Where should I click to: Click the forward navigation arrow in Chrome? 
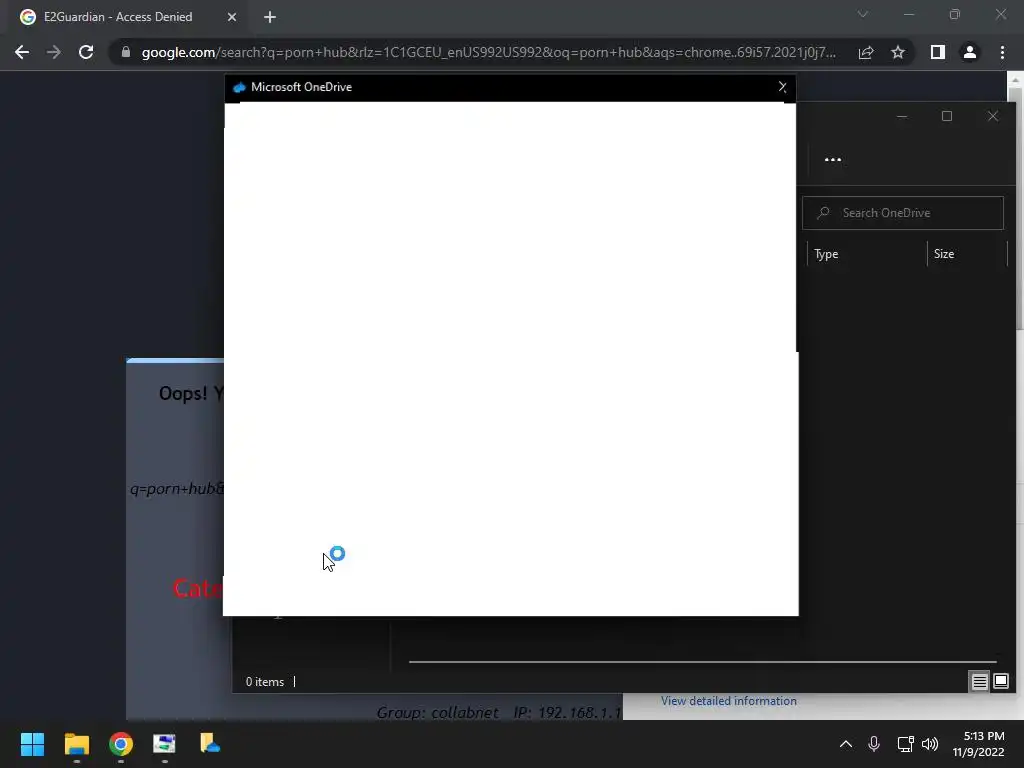pos(54,52)
